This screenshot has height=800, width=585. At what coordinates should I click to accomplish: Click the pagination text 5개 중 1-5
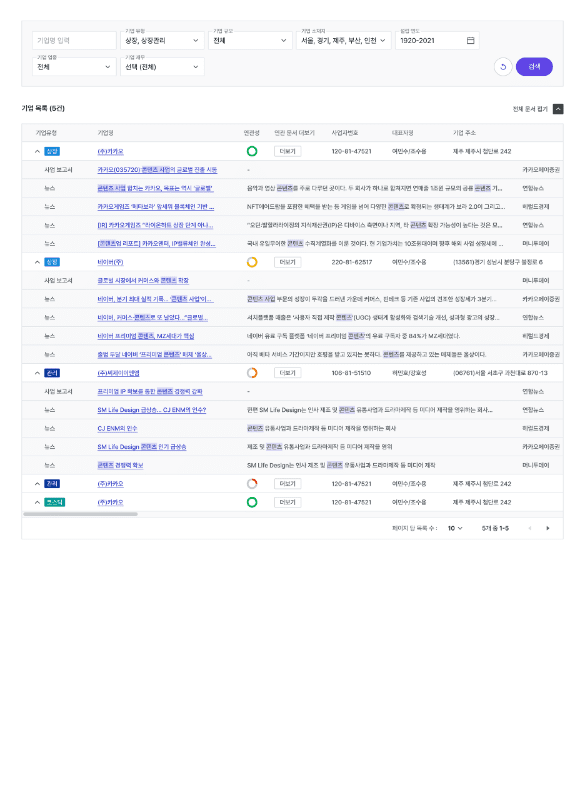tap(495, 528)
